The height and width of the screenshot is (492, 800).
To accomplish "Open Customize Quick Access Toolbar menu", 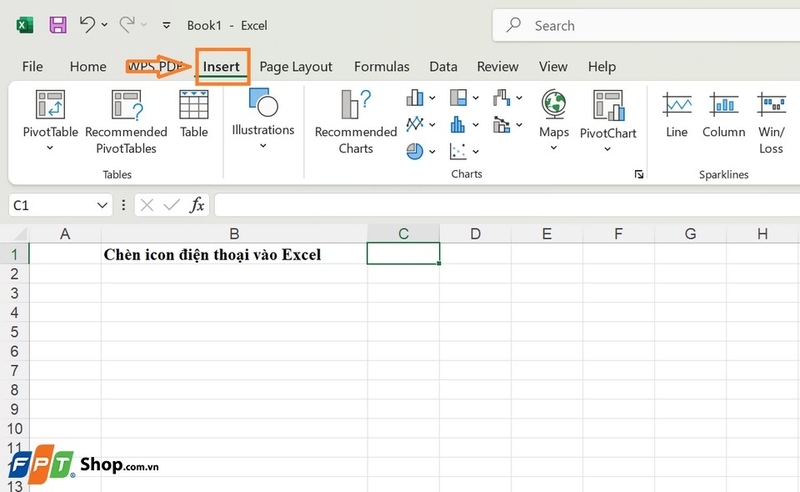I will [x=166, y=25].
